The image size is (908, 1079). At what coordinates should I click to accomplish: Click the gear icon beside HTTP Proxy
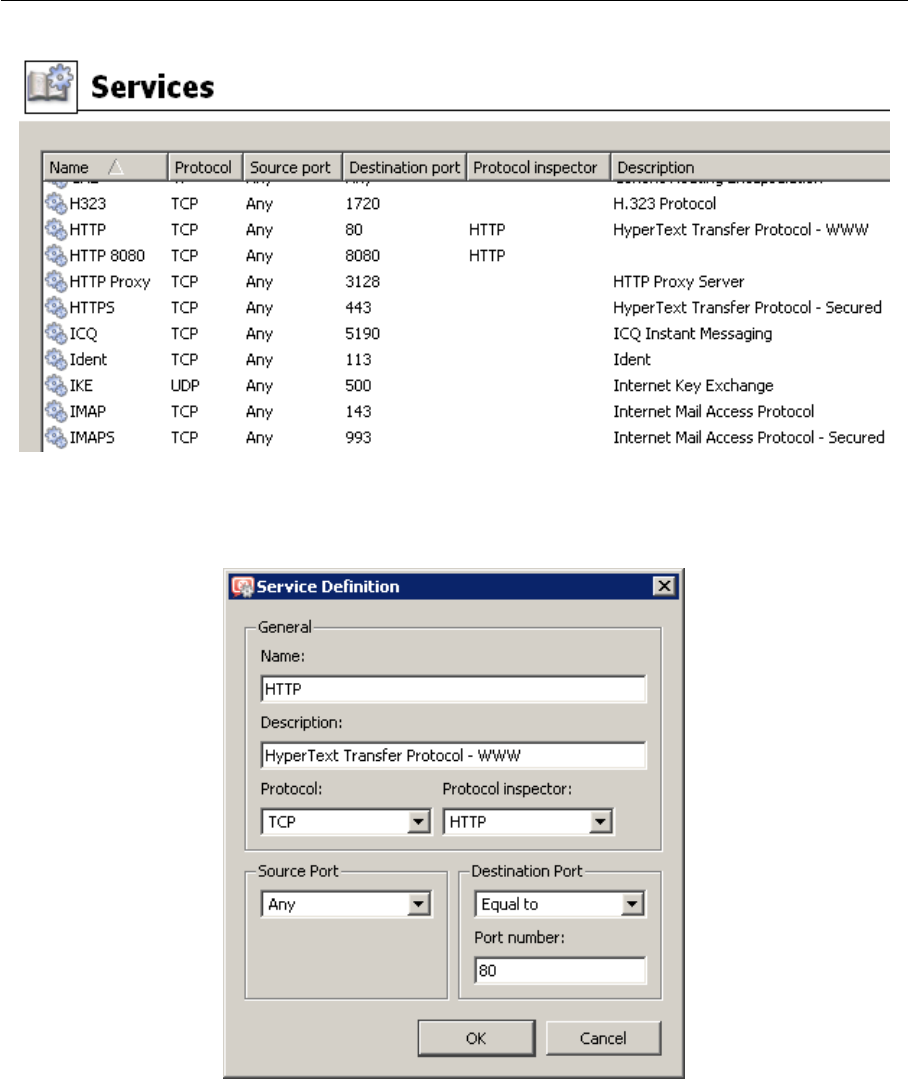pos(56,281)
